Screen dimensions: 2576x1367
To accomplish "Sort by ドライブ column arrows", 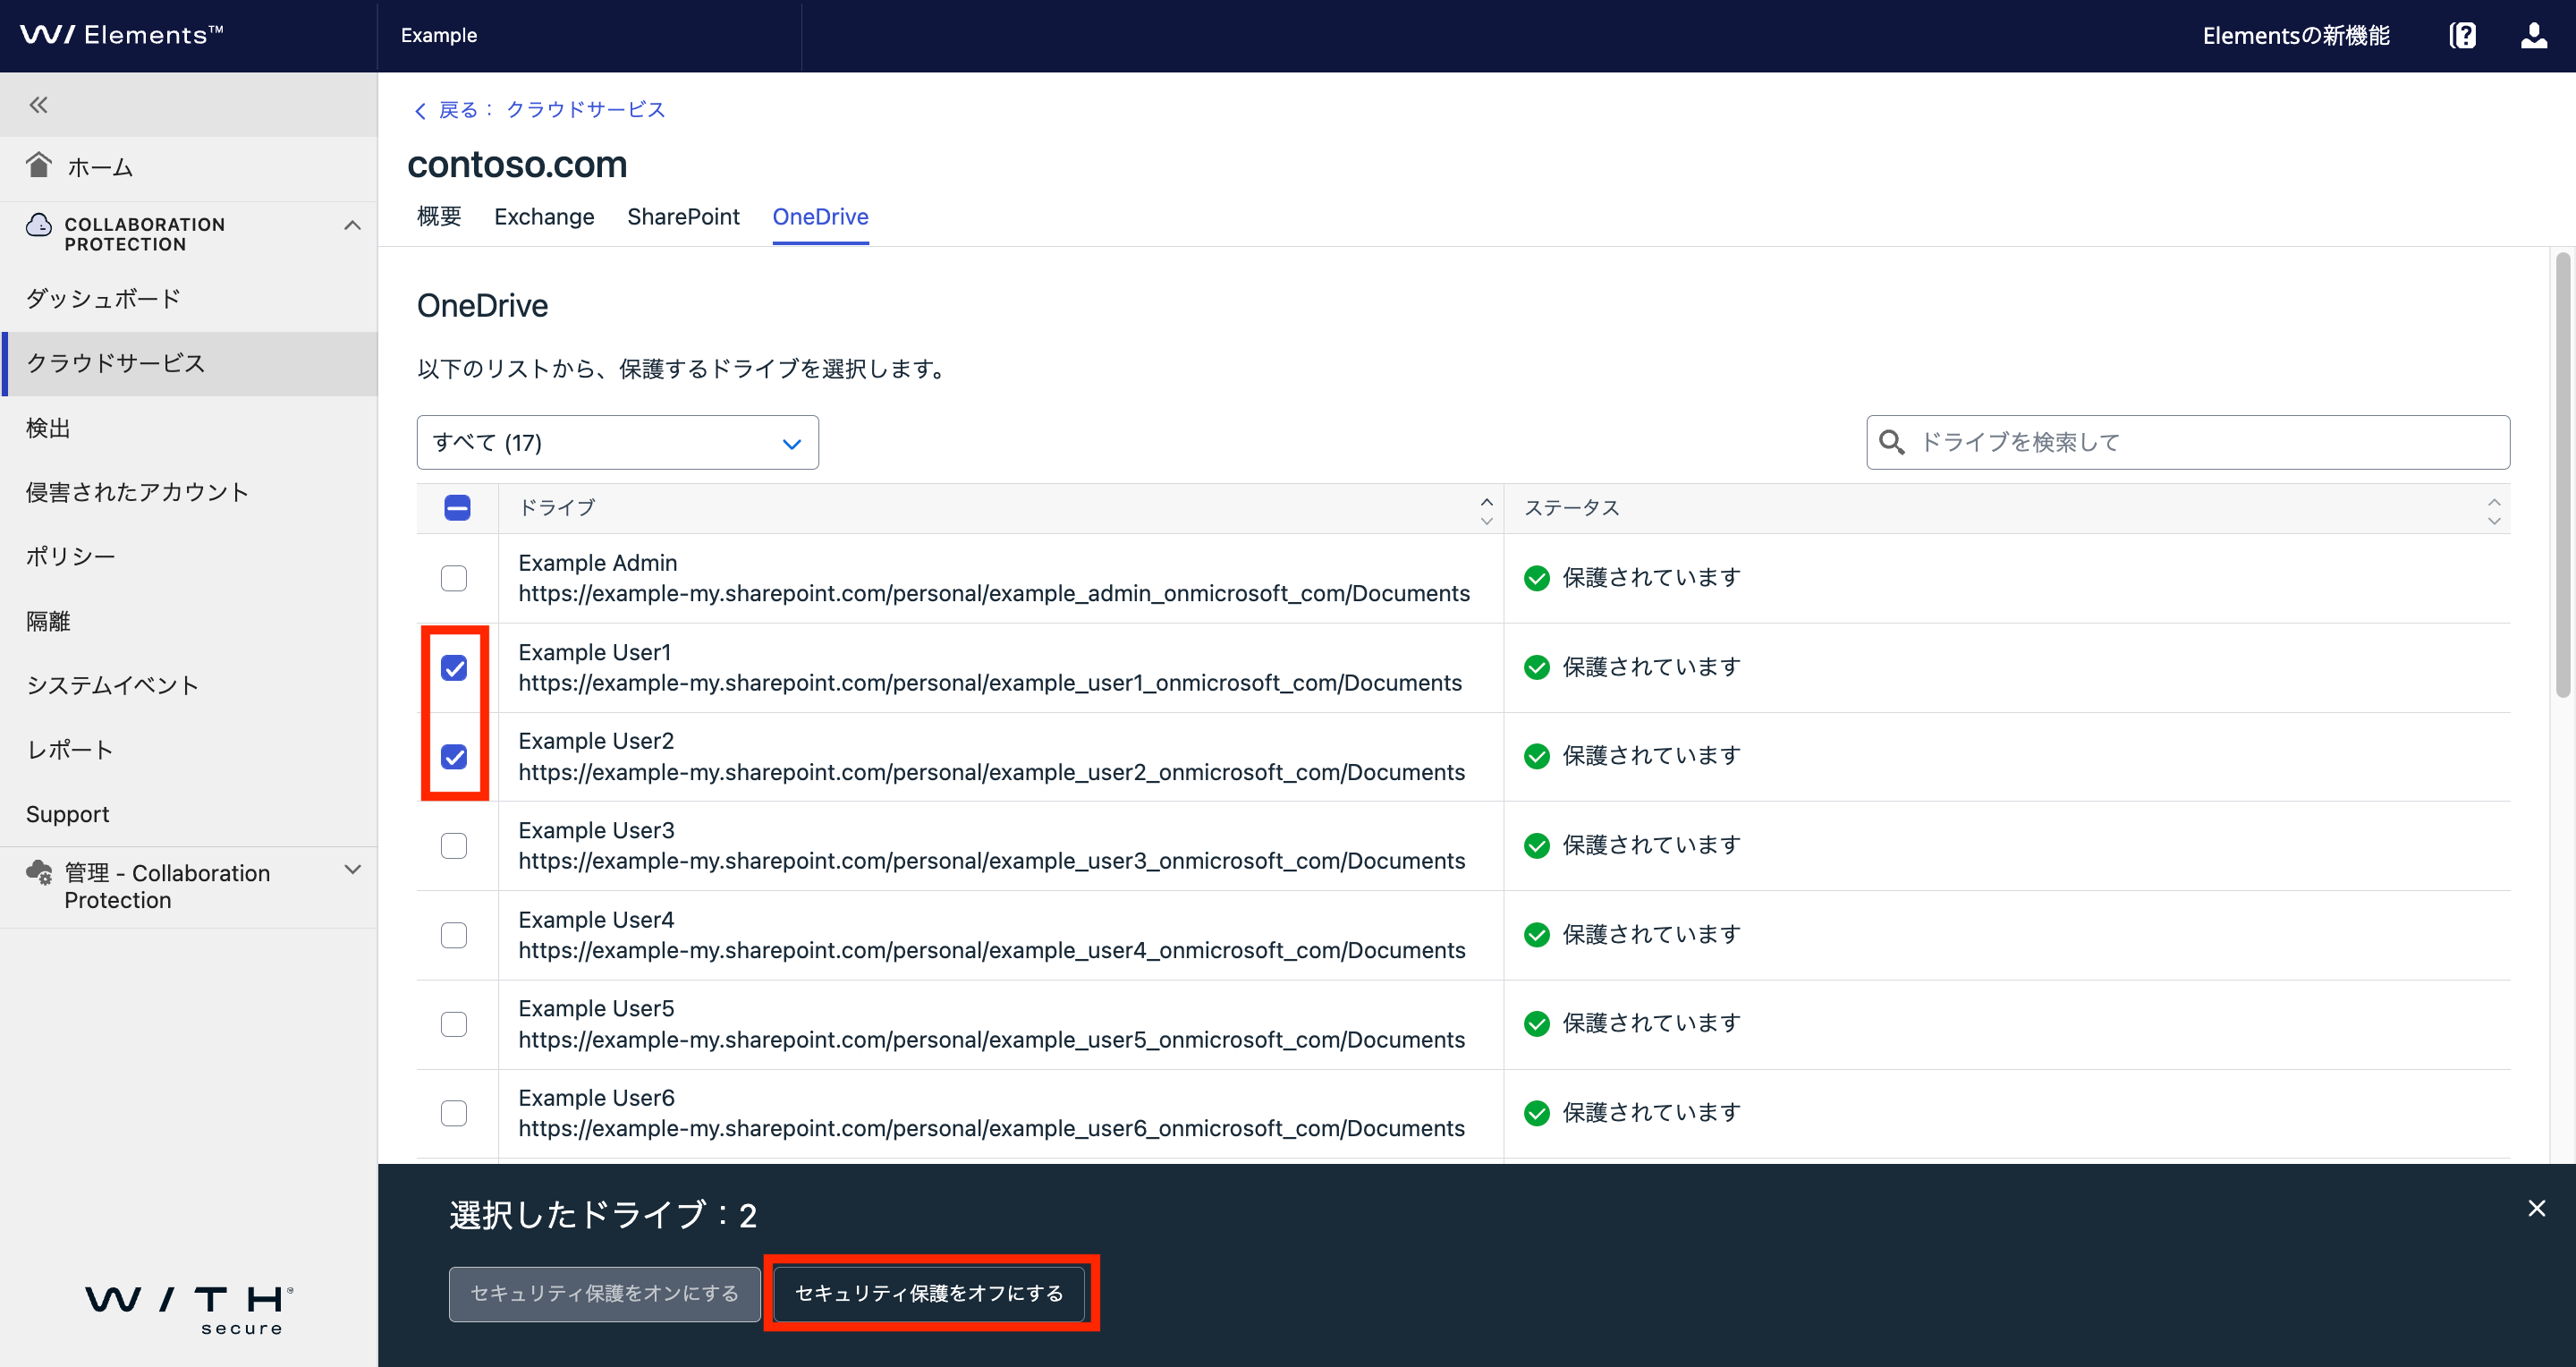I will [1486, 510].
